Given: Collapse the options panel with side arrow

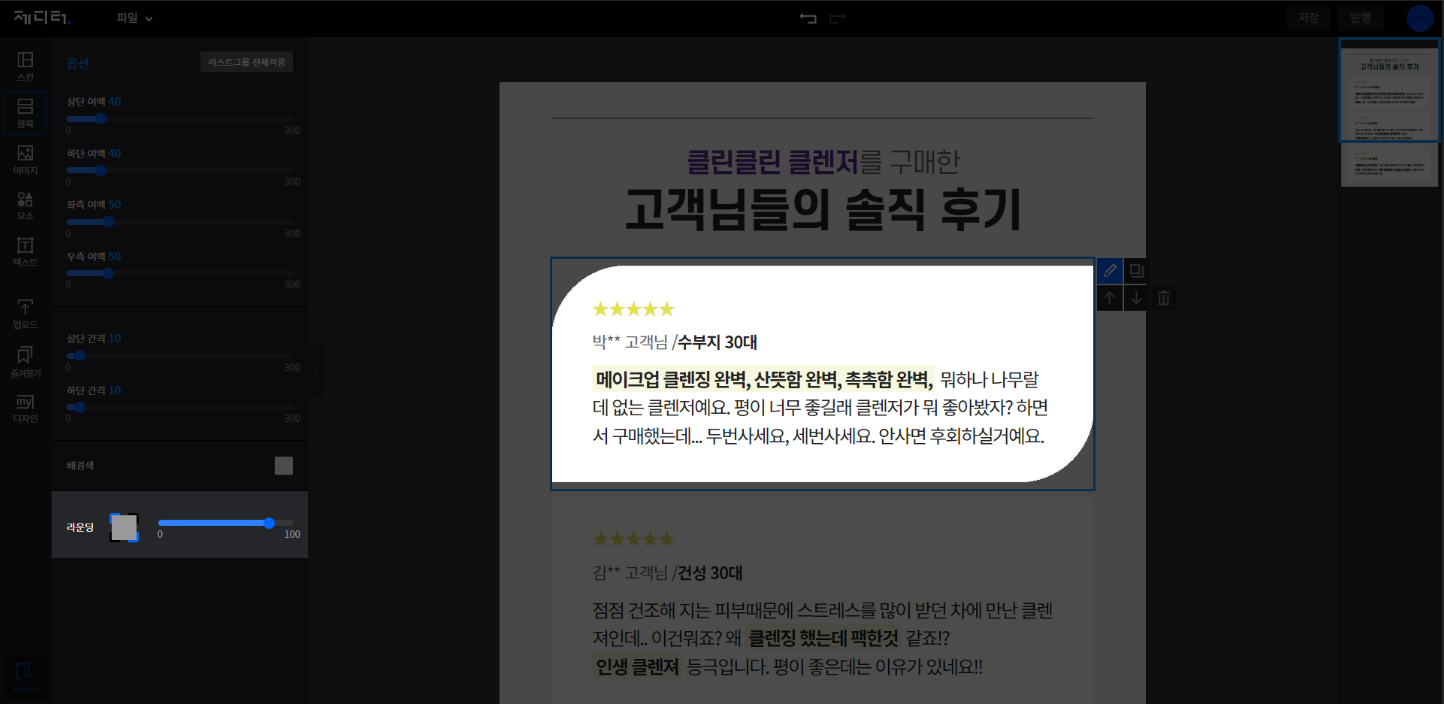Looking at the screenshot, I should 316,369.
